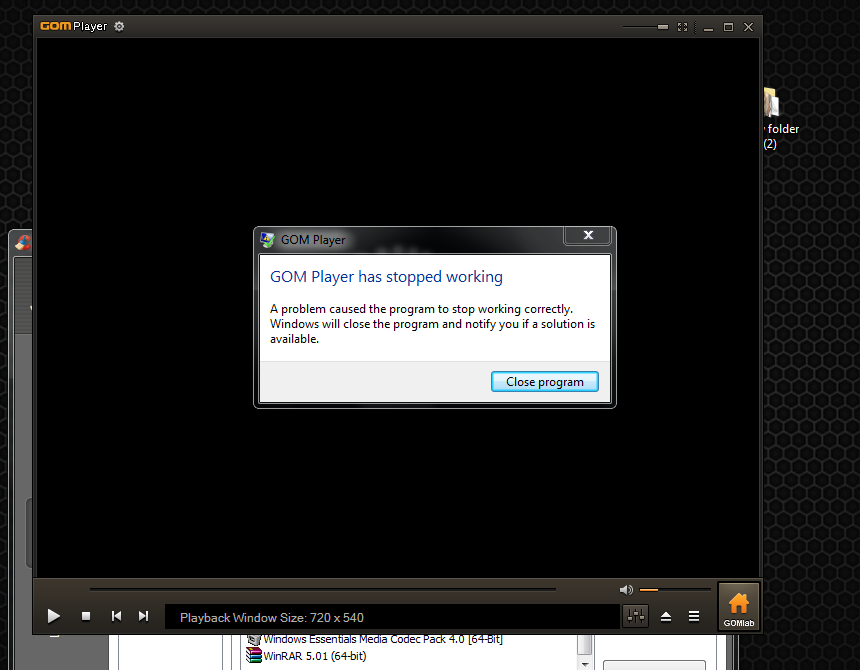Click the GOM Player has stopped working heading
This screenshot has width=860, height=670.
pyautogui.click(x=386, y=277)
